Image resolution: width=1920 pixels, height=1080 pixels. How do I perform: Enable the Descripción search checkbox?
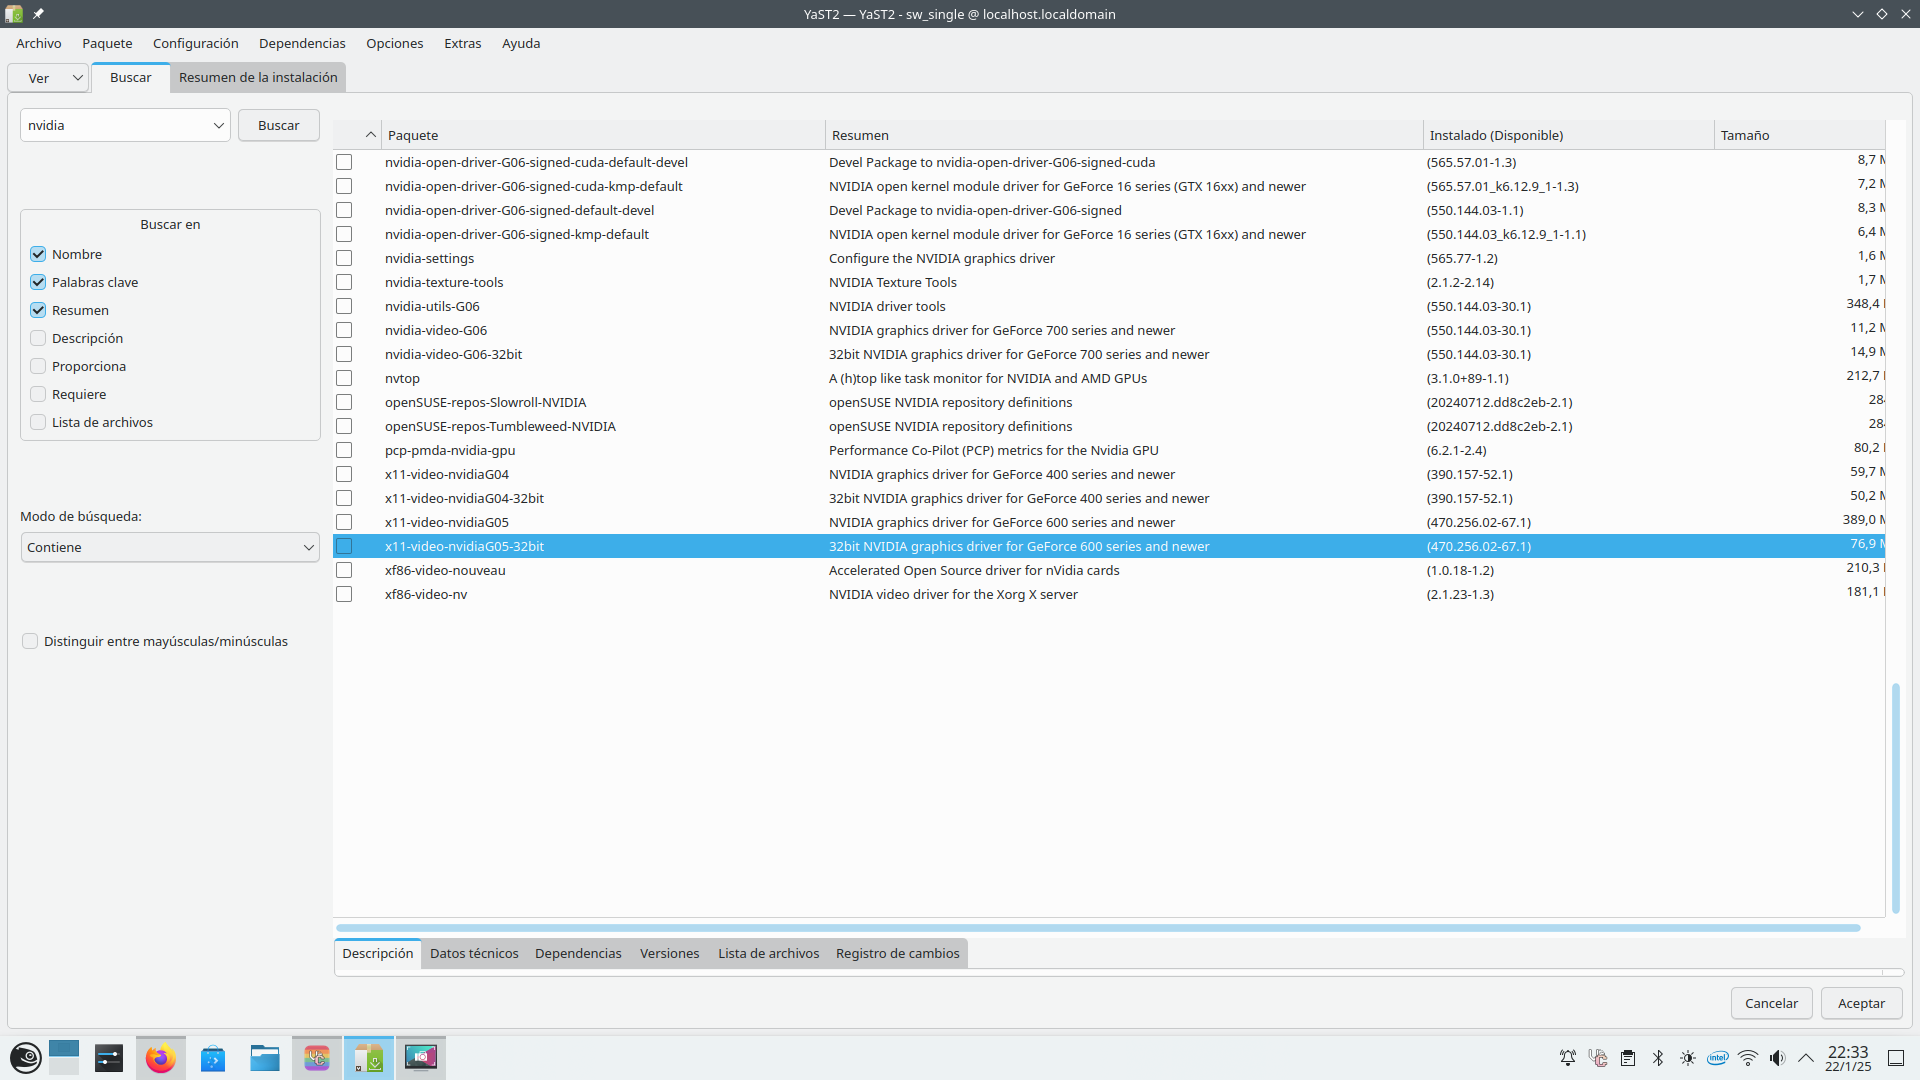pos(38,338)
